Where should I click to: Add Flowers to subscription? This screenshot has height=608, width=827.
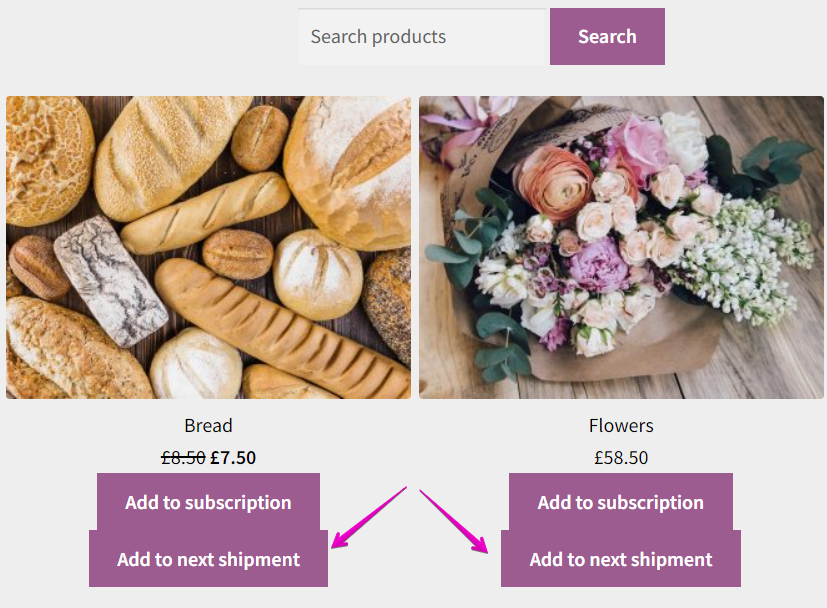[621, 502]
